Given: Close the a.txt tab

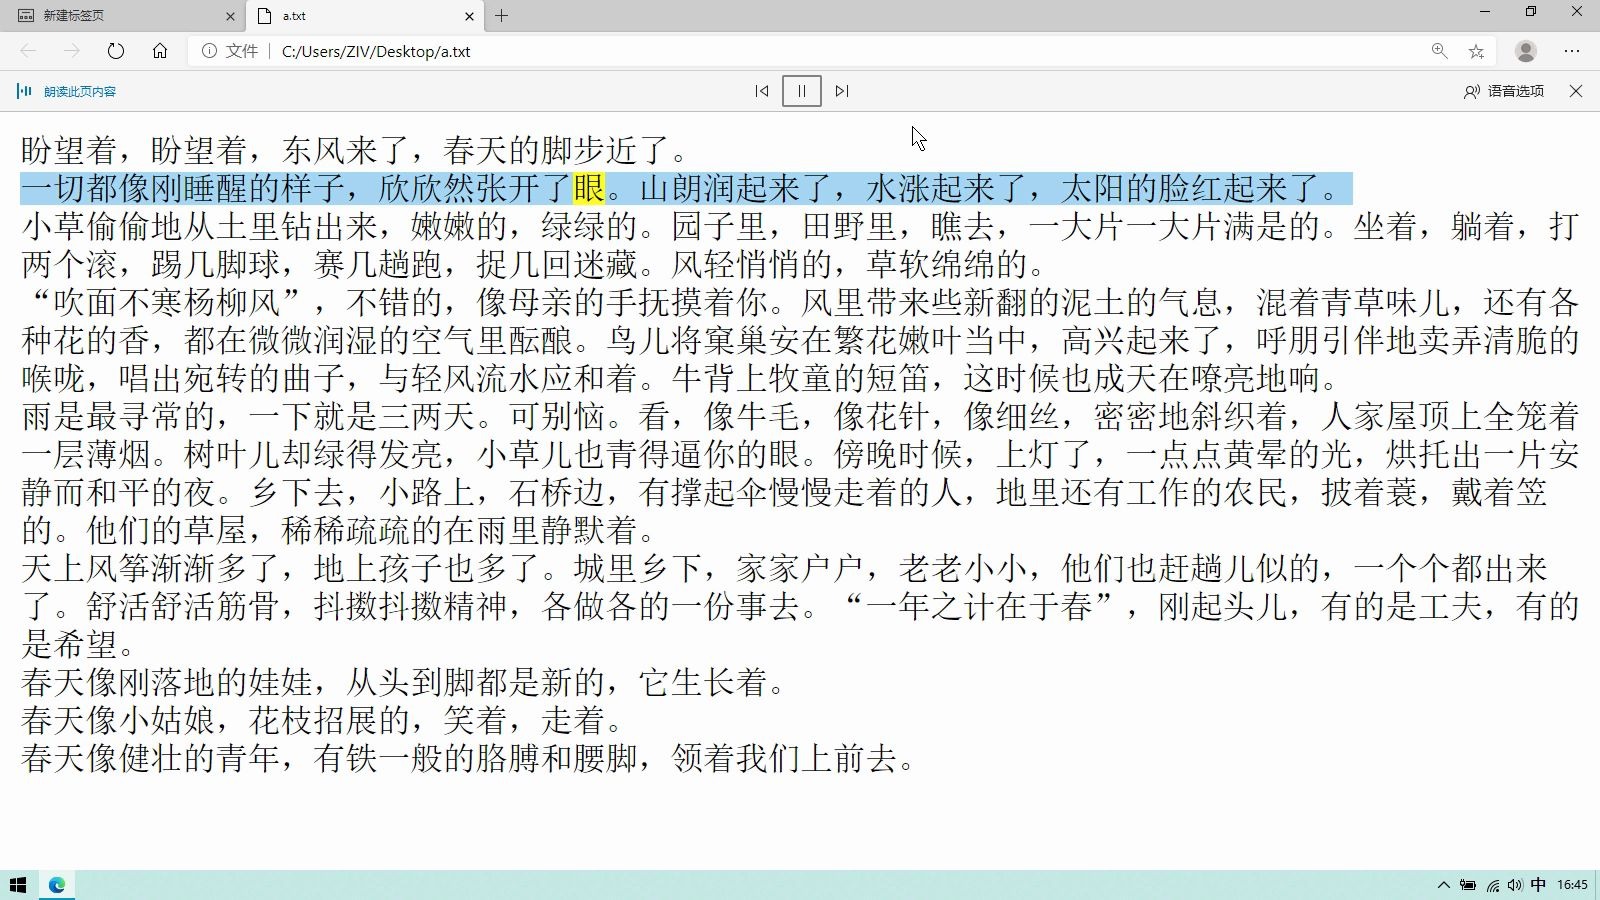Looking at the screenshot, I should click(x=470, y=16).
